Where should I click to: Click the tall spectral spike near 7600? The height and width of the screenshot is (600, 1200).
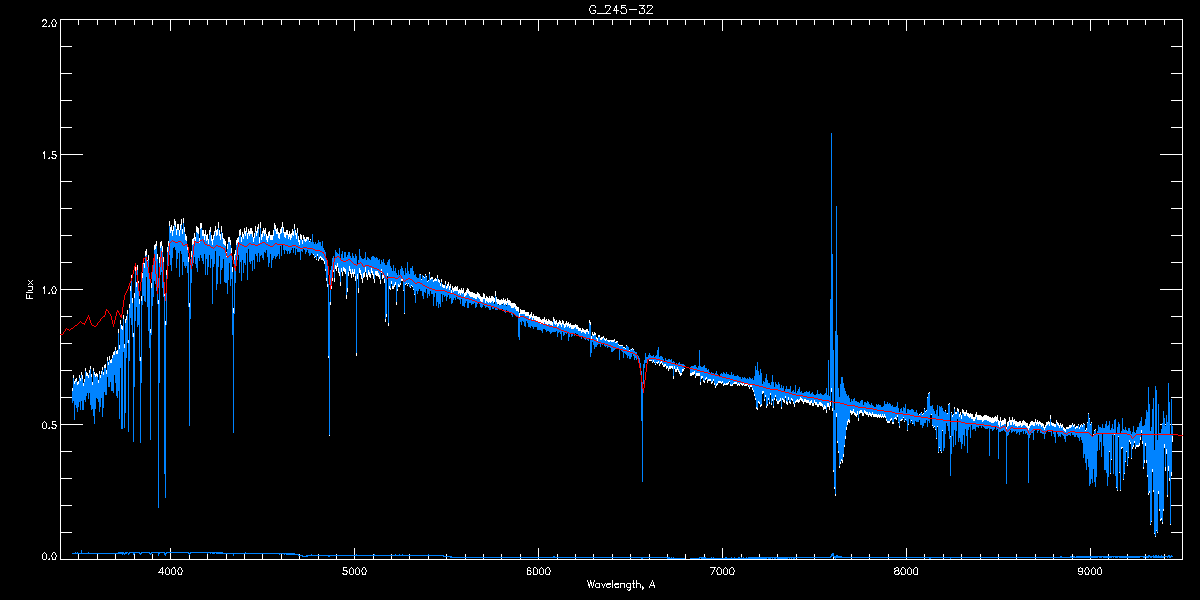831,265
